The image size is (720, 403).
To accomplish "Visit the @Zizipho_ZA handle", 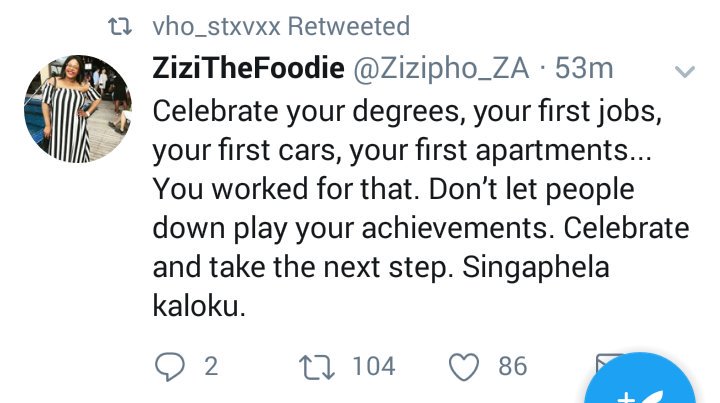I will 441,69.
